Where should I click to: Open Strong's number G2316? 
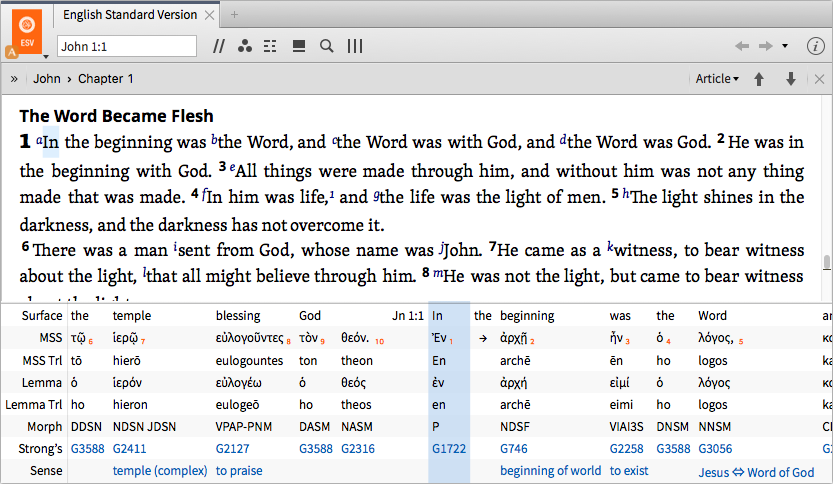358,449
